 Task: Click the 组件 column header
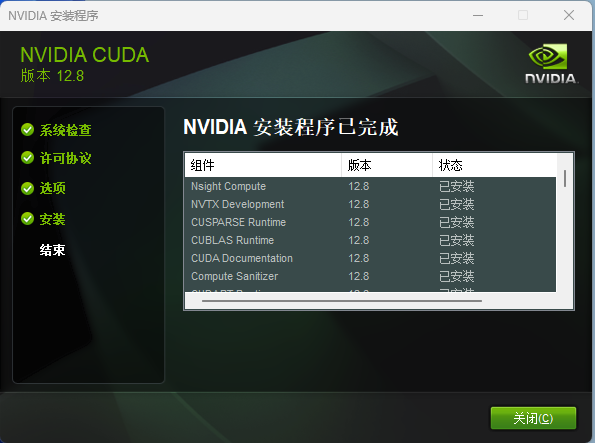click(263, 165)
